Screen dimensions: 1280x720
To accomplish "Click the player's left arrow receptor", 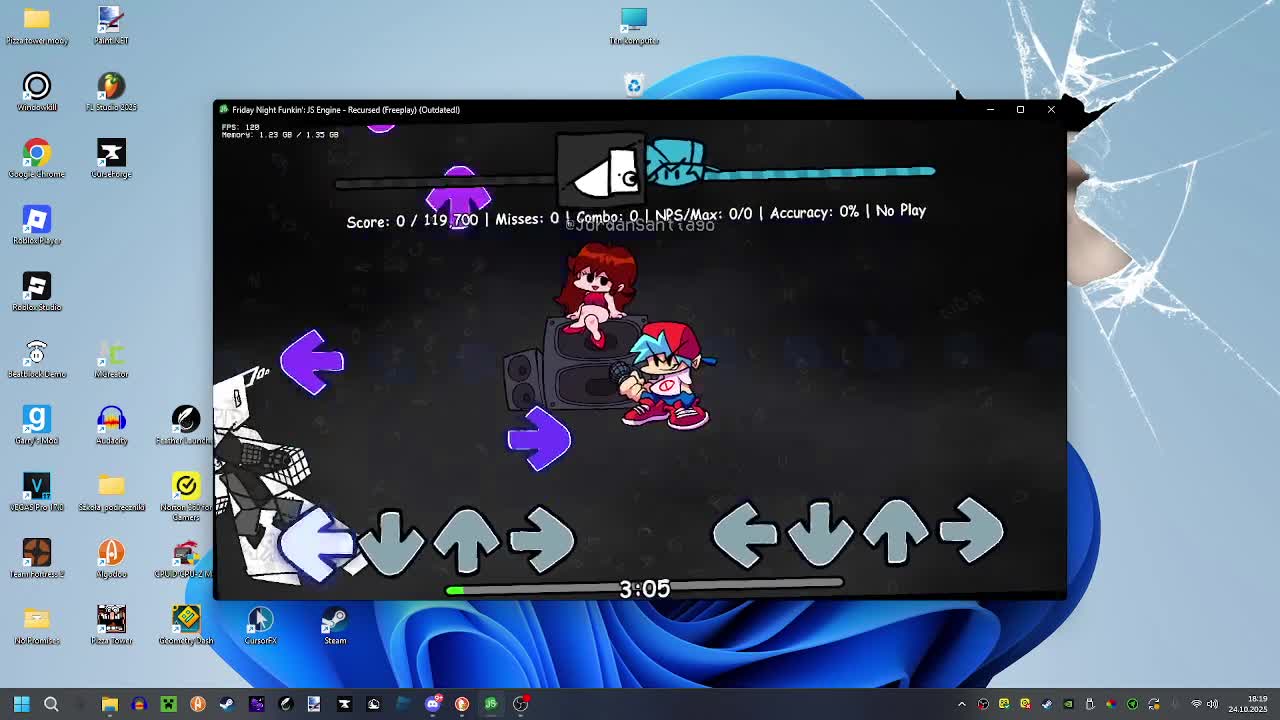I will 744,534.
